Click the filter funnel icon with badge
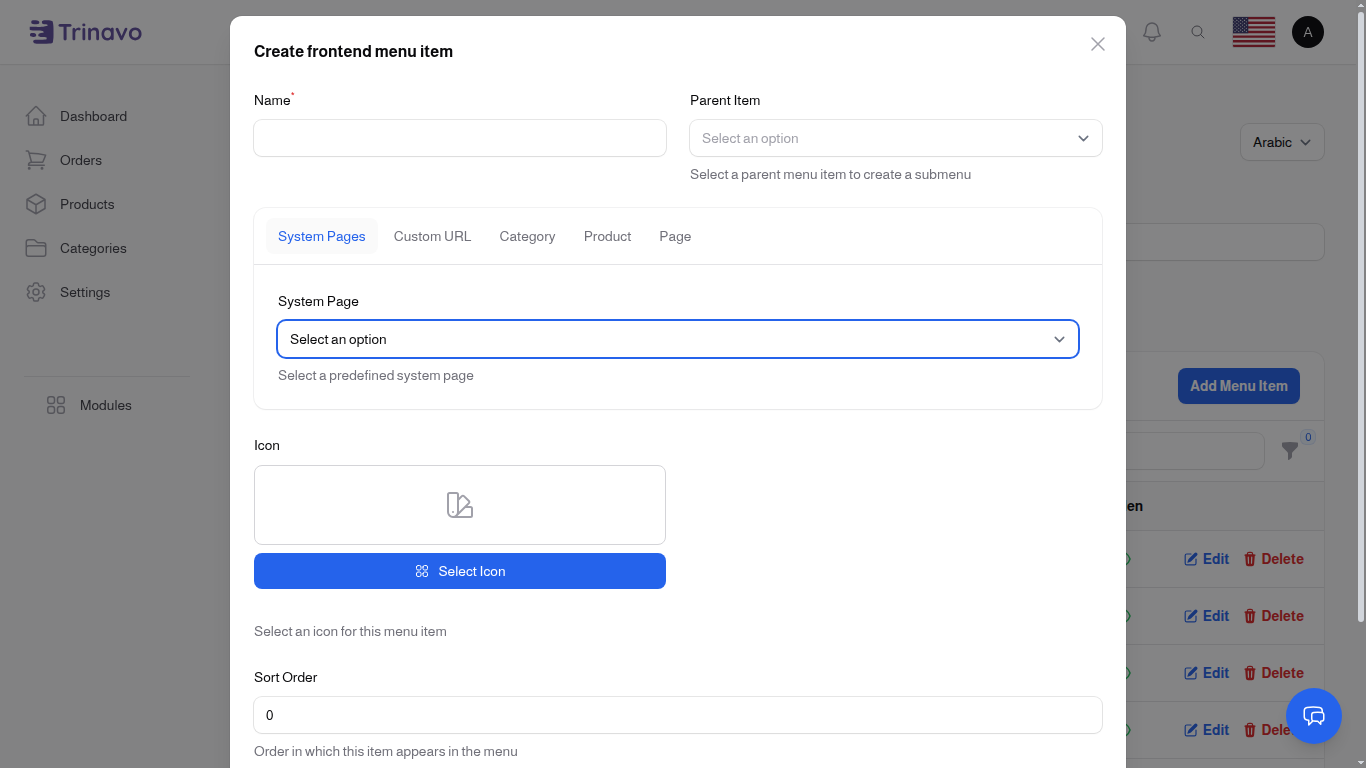The width and height of the screenshot is (1366, 768). pyautogui.click(x=1290, y=452)
